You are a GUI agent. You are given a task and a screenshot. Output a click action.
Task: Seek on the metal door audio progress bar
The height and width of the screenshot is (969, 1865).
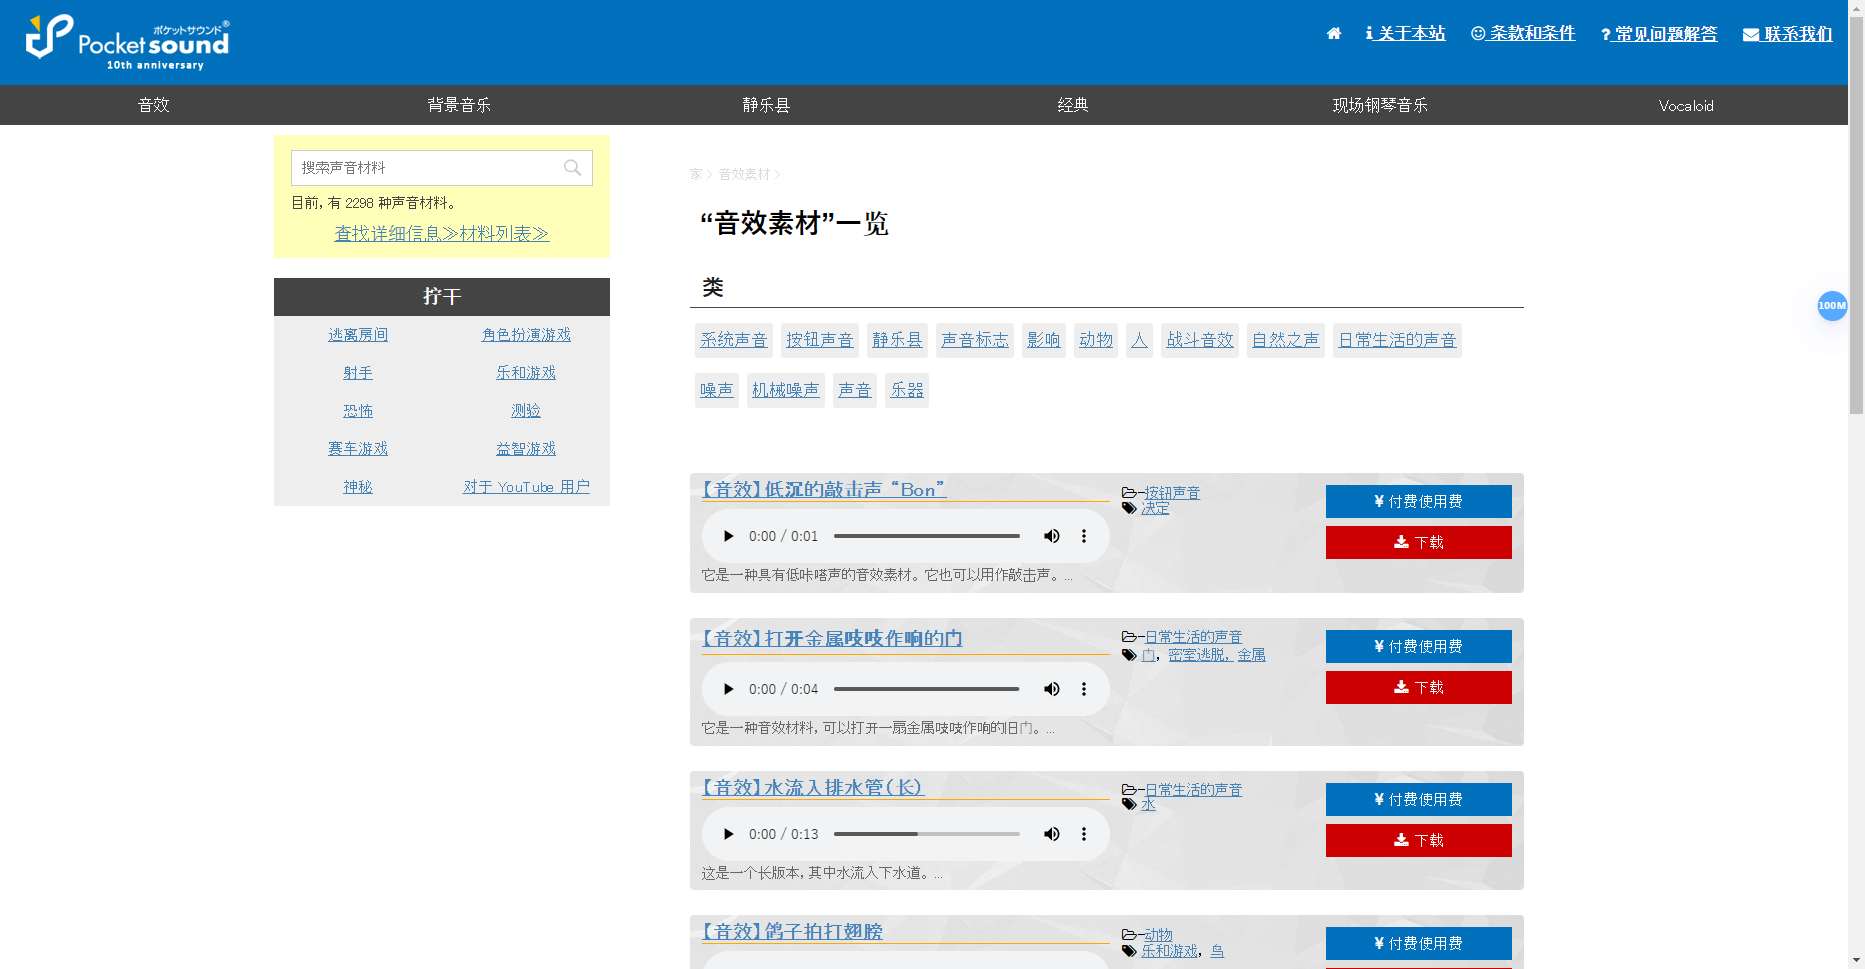[x=927, y=689]
